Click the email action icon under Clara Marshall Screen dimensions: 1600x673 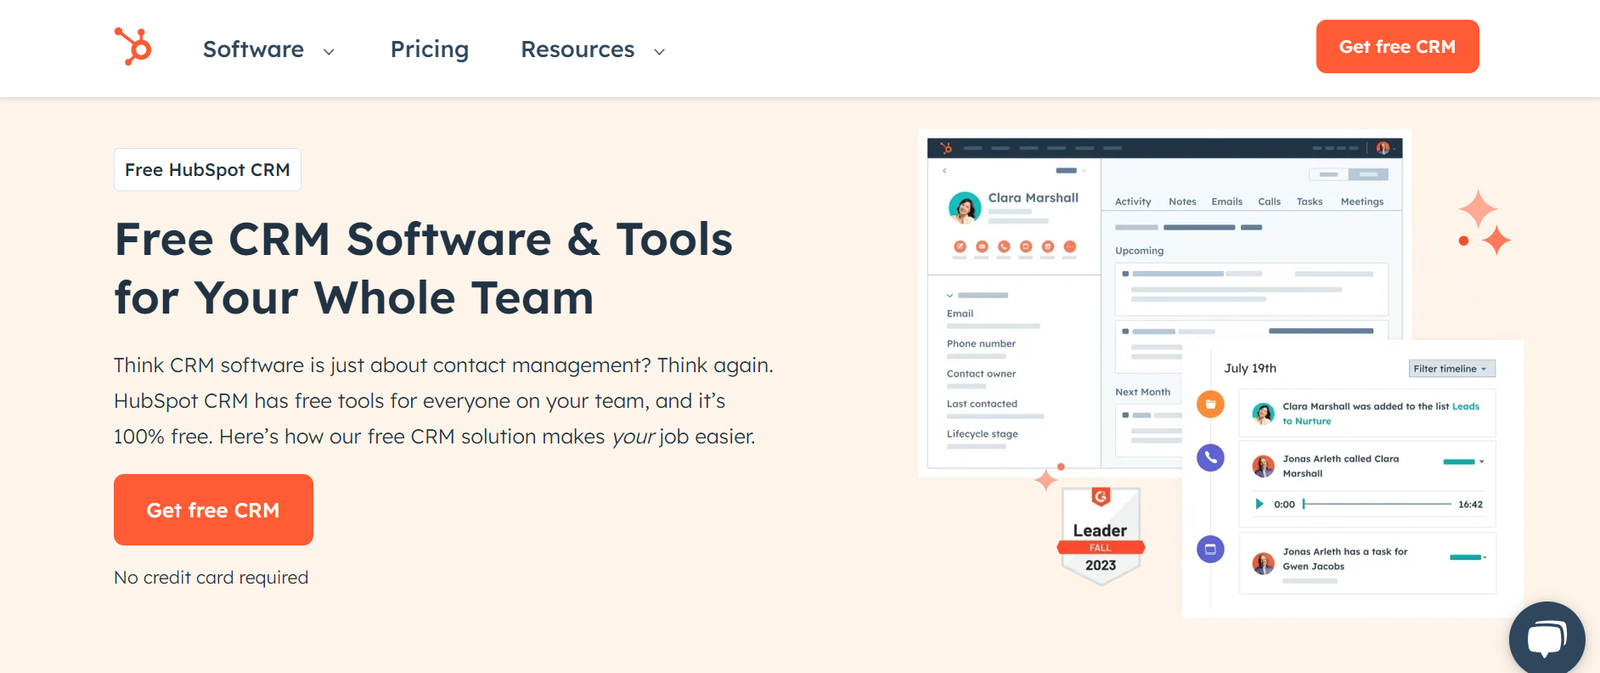click(x=982, y=246)
